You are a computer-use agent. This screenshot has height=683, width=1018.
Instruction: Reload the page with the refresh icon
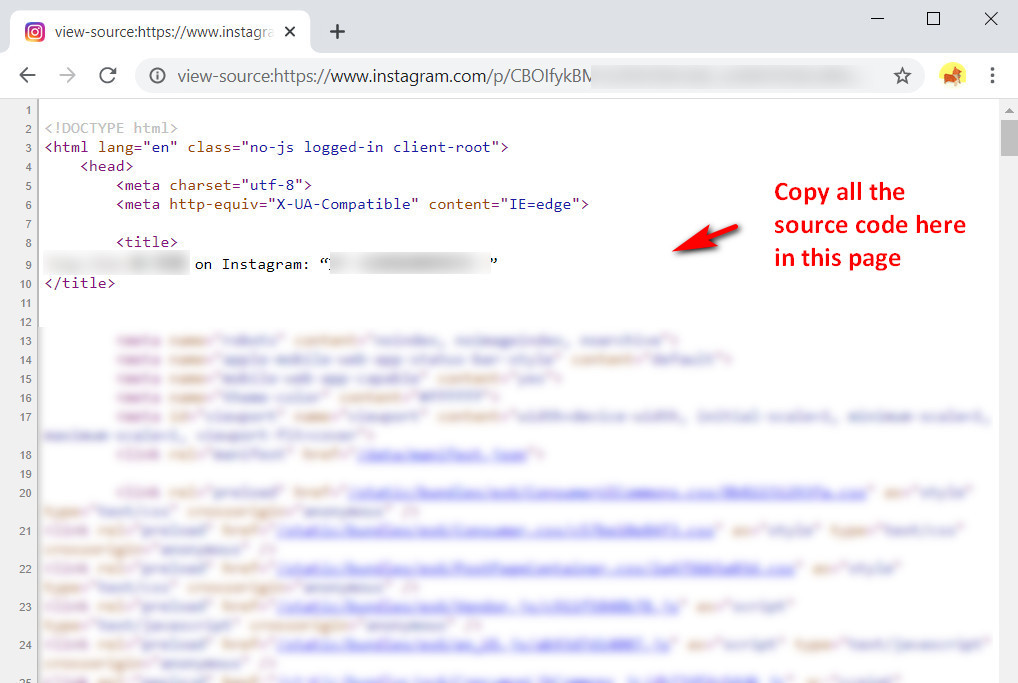point(108,75)
